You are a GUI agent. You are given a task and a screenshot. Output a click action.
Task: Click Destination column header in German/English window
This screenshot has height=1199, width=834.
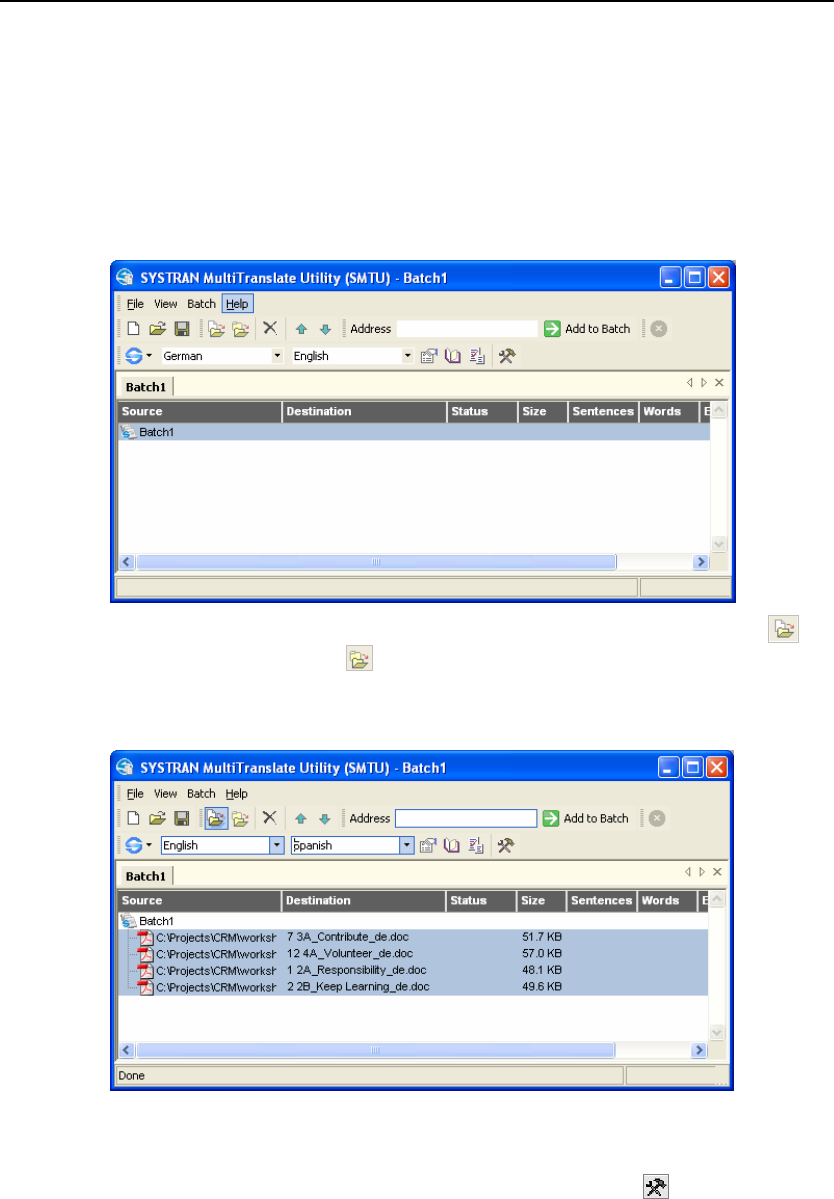pos(364,411)
